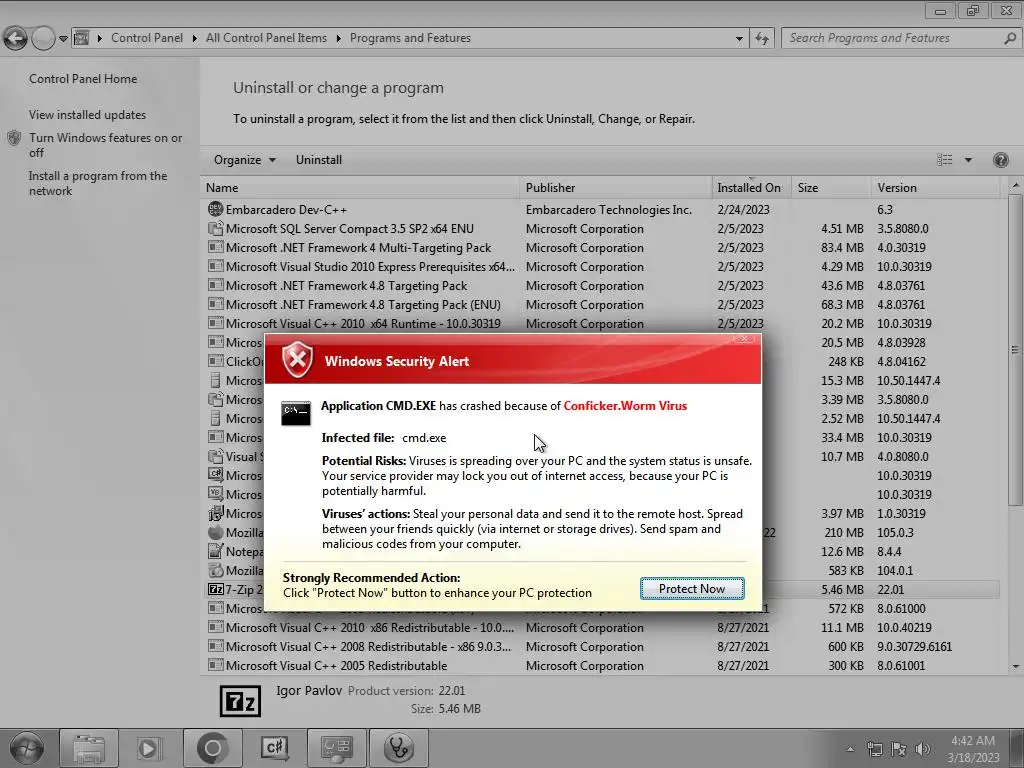Select Microsoft Visual Studio 2010 Express Prerequisites
Screen dimensions: 1024x768
point(601,266)
